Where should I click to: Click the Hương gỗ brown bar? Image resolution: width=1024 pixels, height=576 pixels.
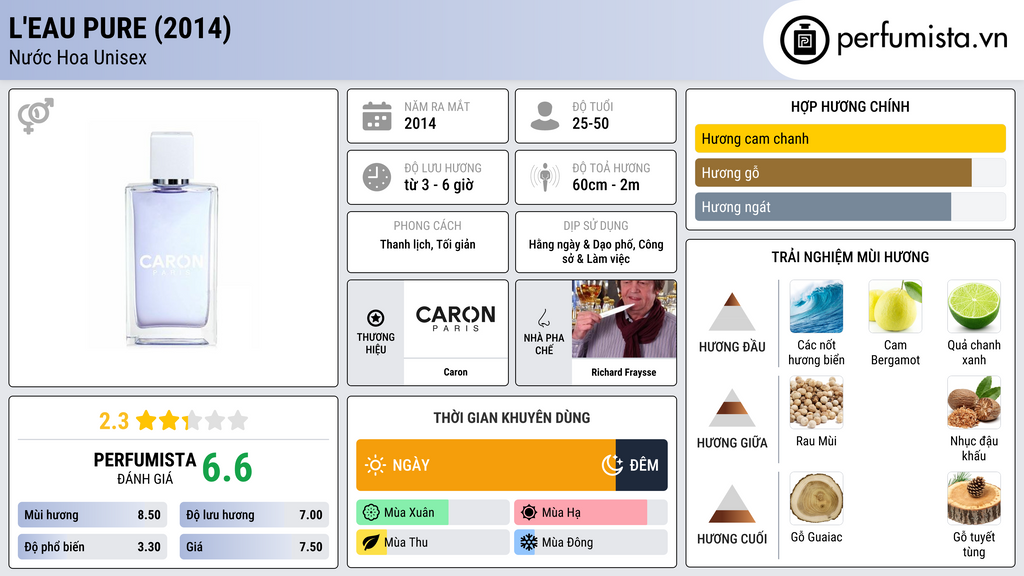pyautogui.click(x=833, y=173)
